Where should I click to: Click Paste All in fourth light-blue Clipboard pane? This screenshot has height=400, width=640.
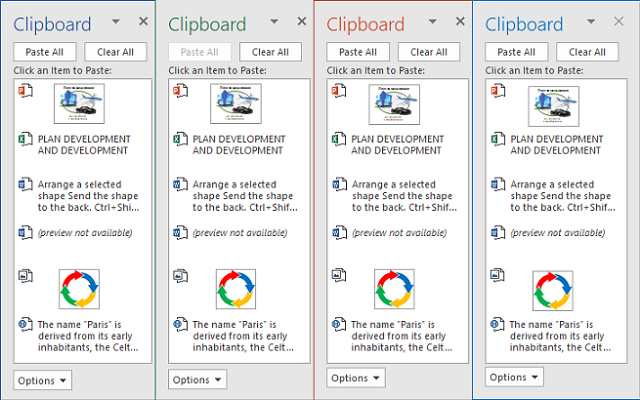(x=516, y=52)
